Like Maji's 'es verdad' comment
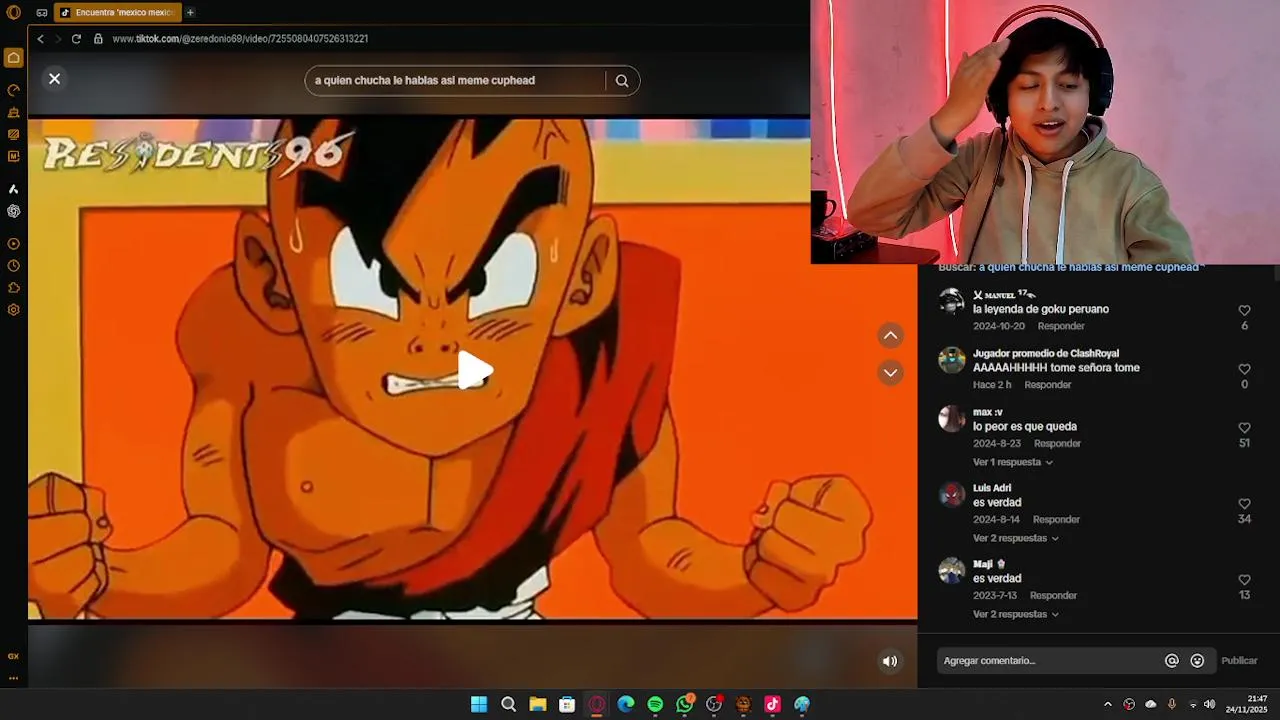1280x720 pixels. [x=1244, y=580]
